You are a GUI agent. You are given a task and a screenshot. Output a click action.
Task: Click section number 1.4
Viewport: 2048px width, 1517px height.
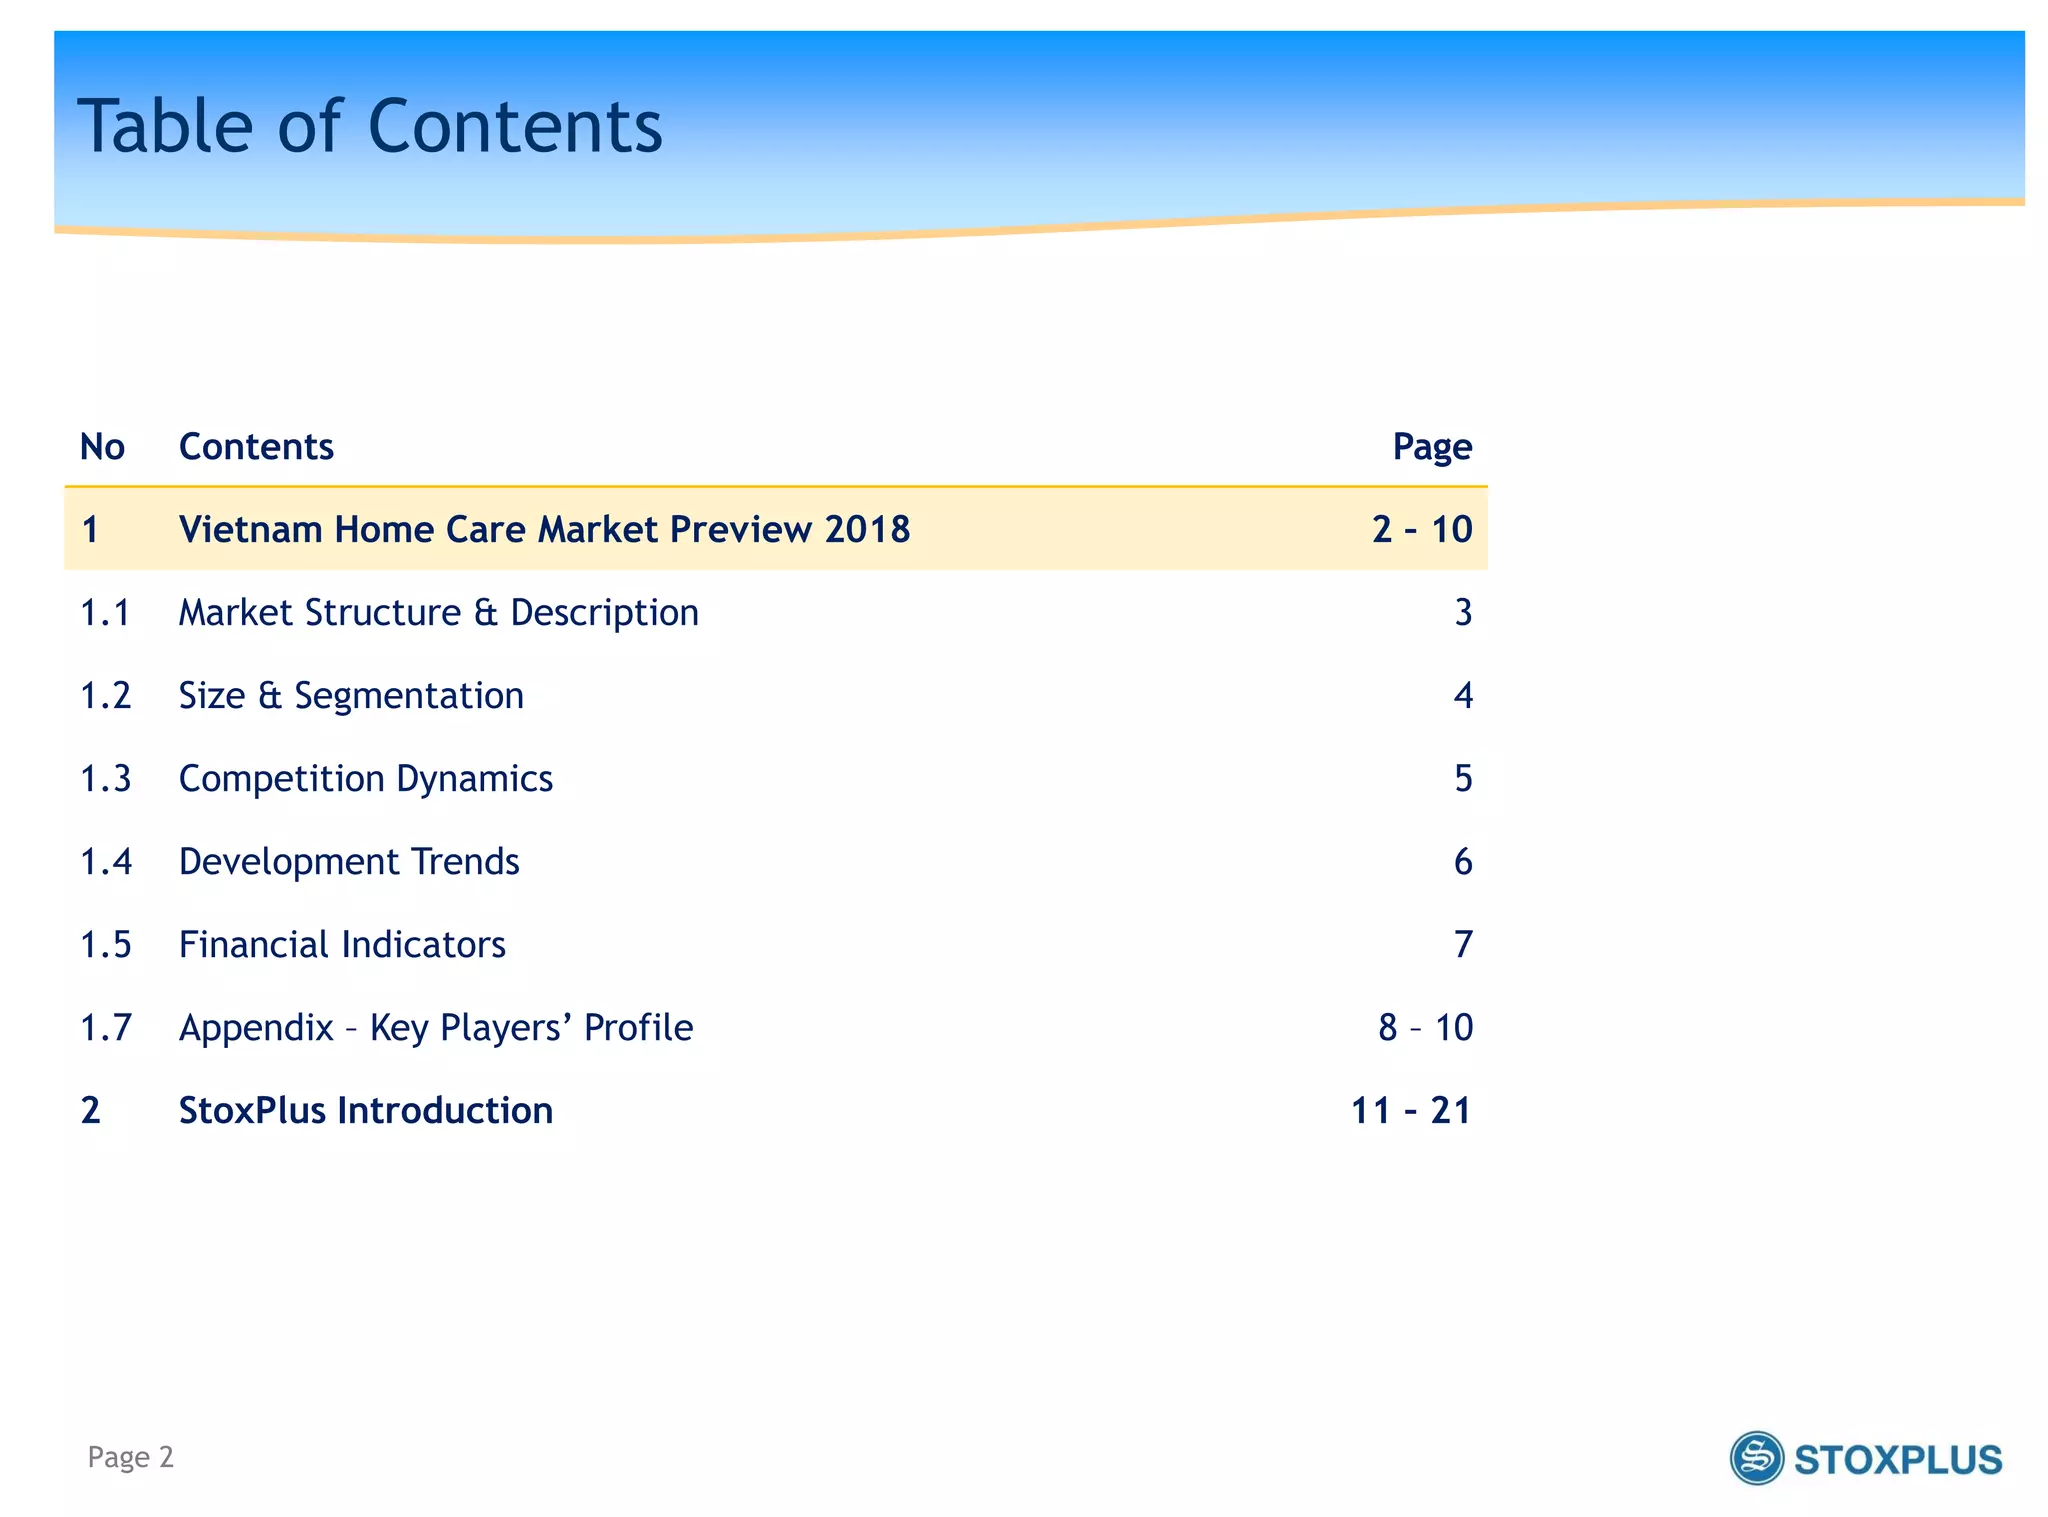point(106,861)
